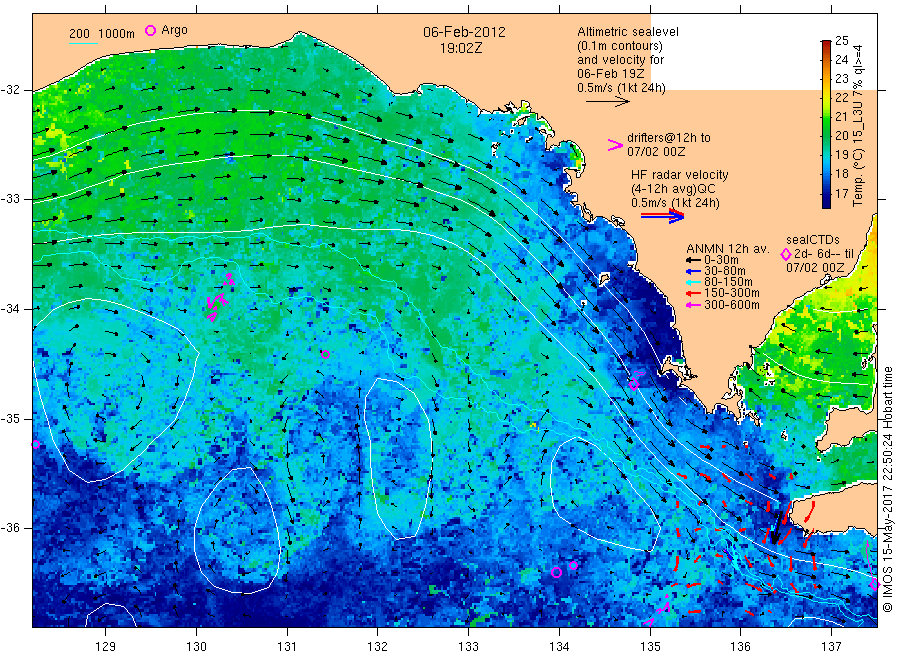Click '0.5m/s (1kt 24h)' under the altimetric legend
This screenshot has width=900, height=660.
[x=622, y=88]
